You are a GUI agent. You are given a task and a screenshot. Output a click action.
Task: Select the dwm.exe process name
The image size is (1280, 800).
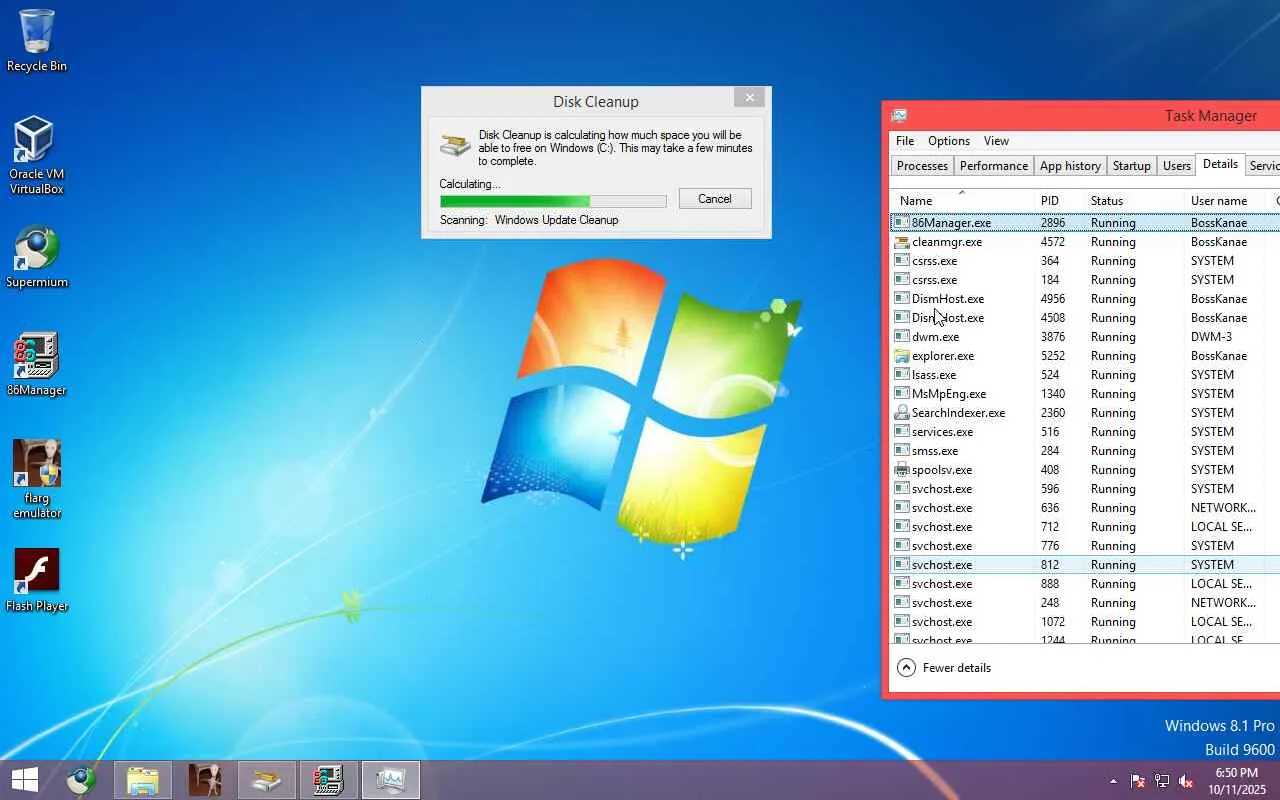tap(935, 337)
